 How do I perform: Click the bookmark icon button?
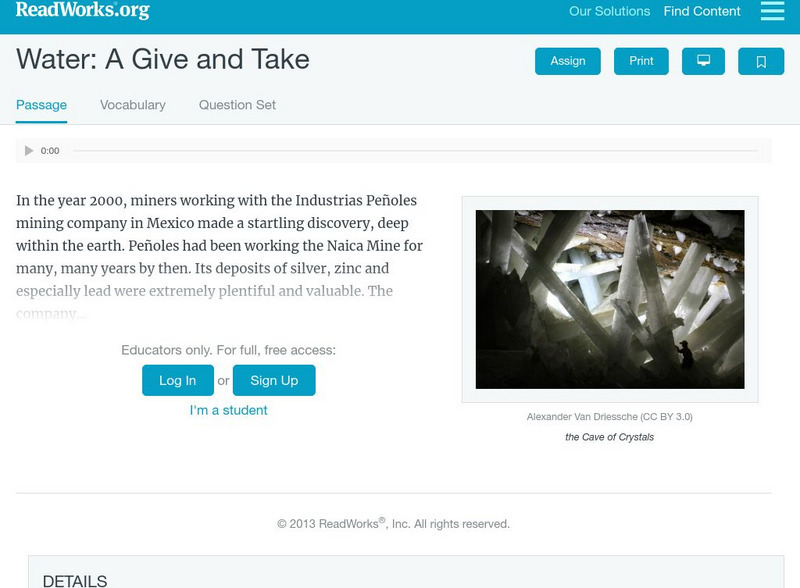pos(761,61)
